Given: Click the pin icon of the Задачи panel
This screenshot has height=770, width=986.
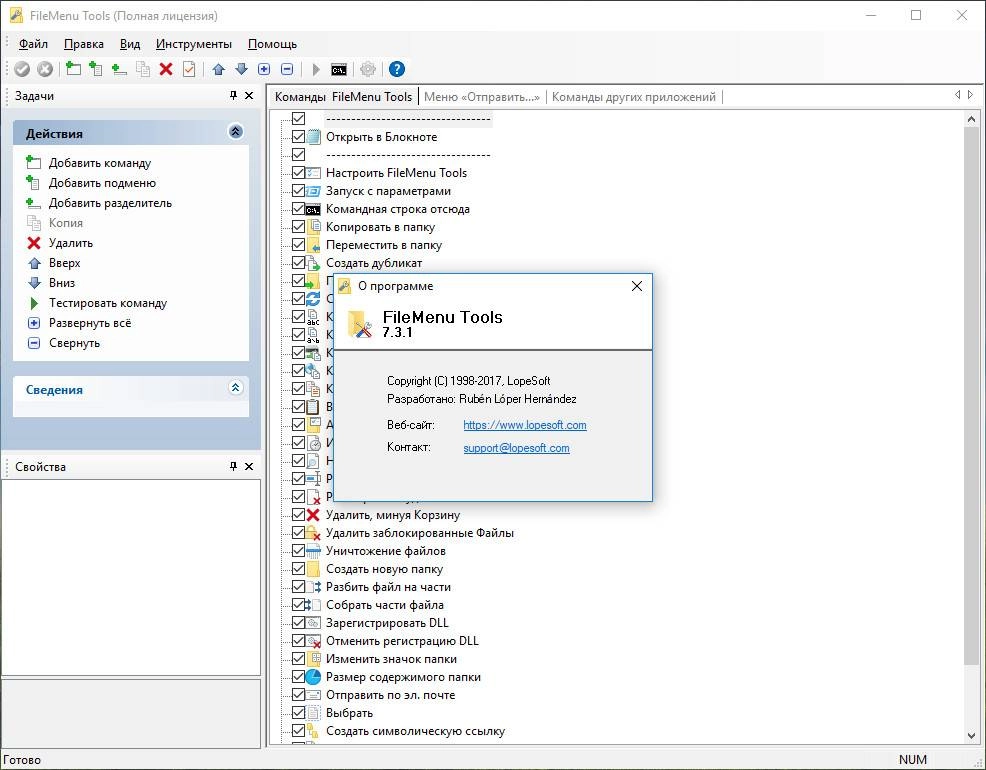Looking at the screenshot, I should click(233, 96).
